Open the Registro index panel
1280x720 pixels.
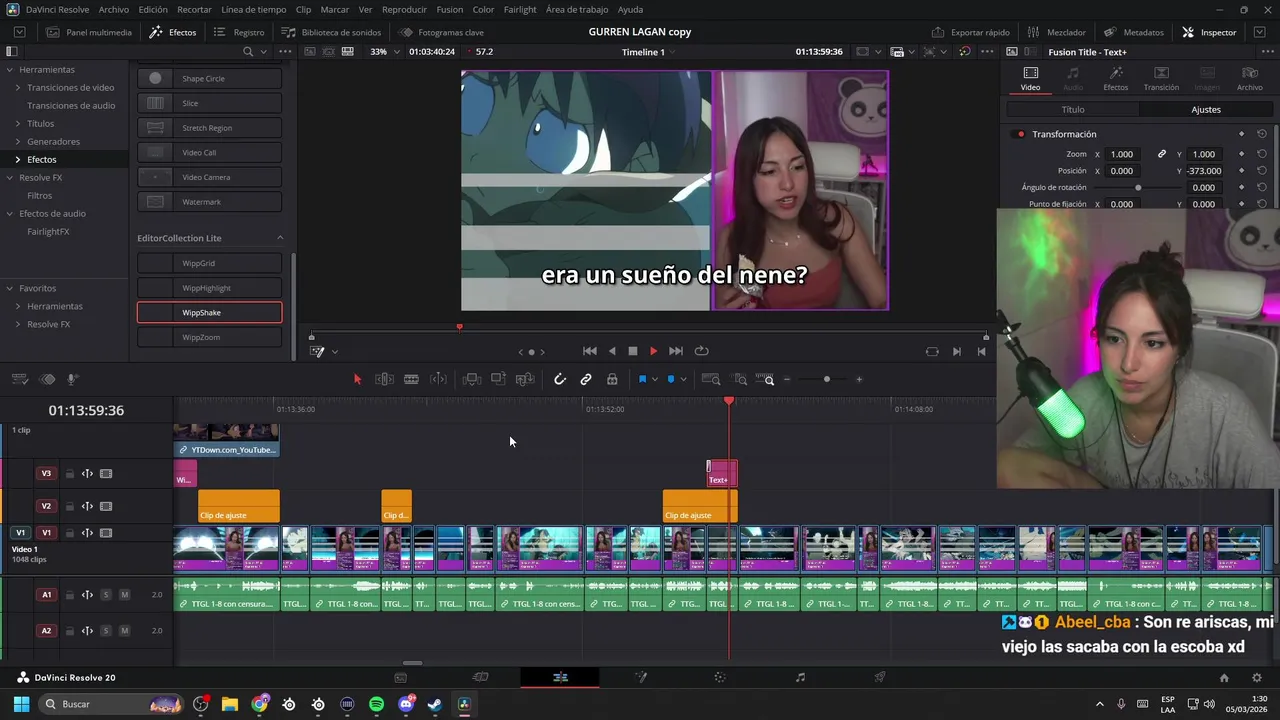(x=239, y=32)
